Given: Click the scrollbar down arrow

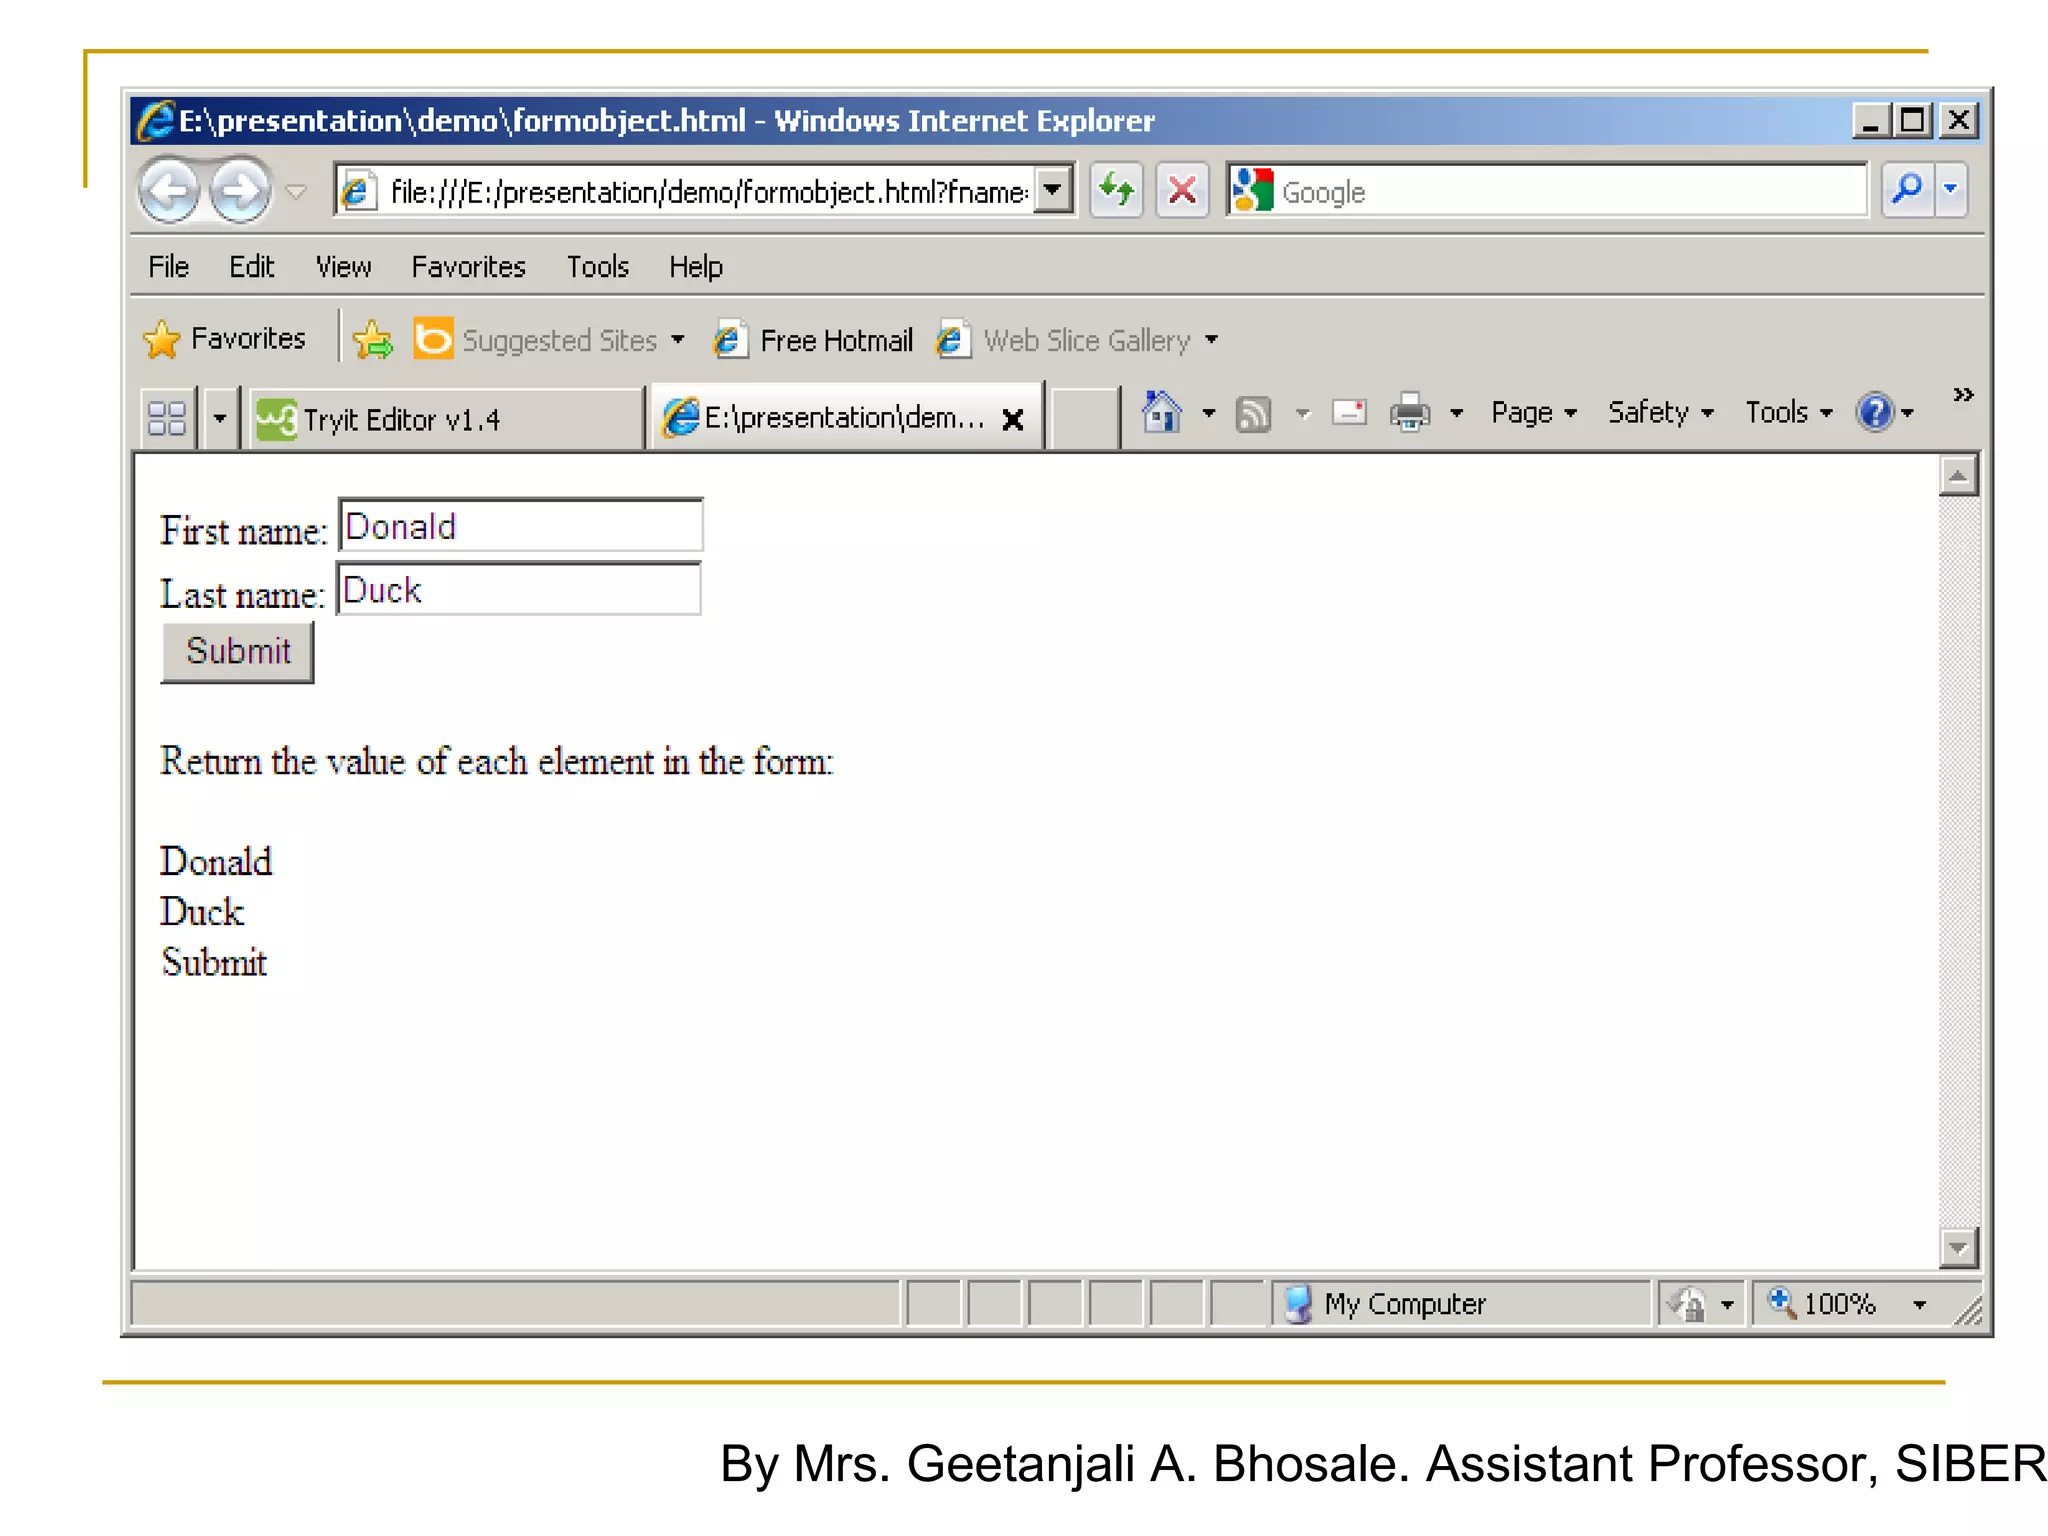Looking at the screenshot, I should tap(1958, 1248).
